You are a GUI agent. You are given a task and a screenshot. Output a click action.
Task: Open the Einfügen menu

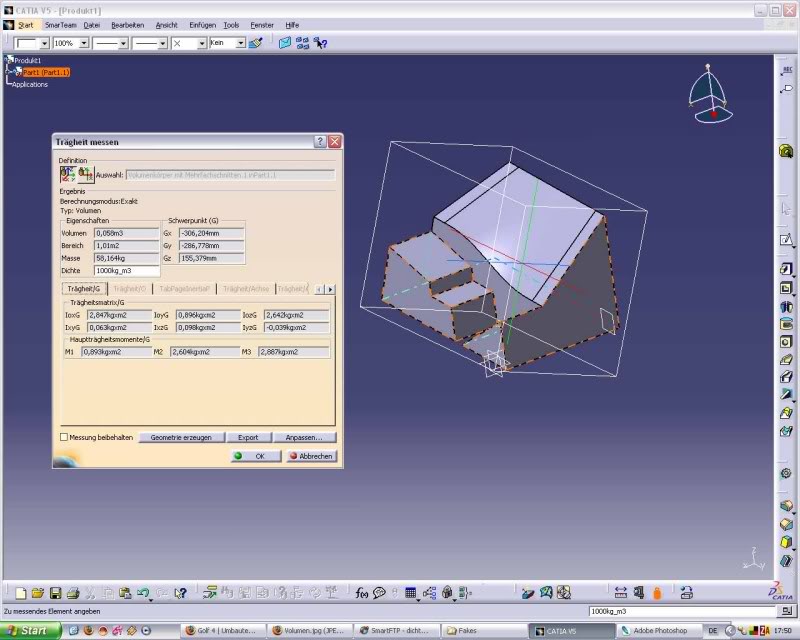pos(202,25)
